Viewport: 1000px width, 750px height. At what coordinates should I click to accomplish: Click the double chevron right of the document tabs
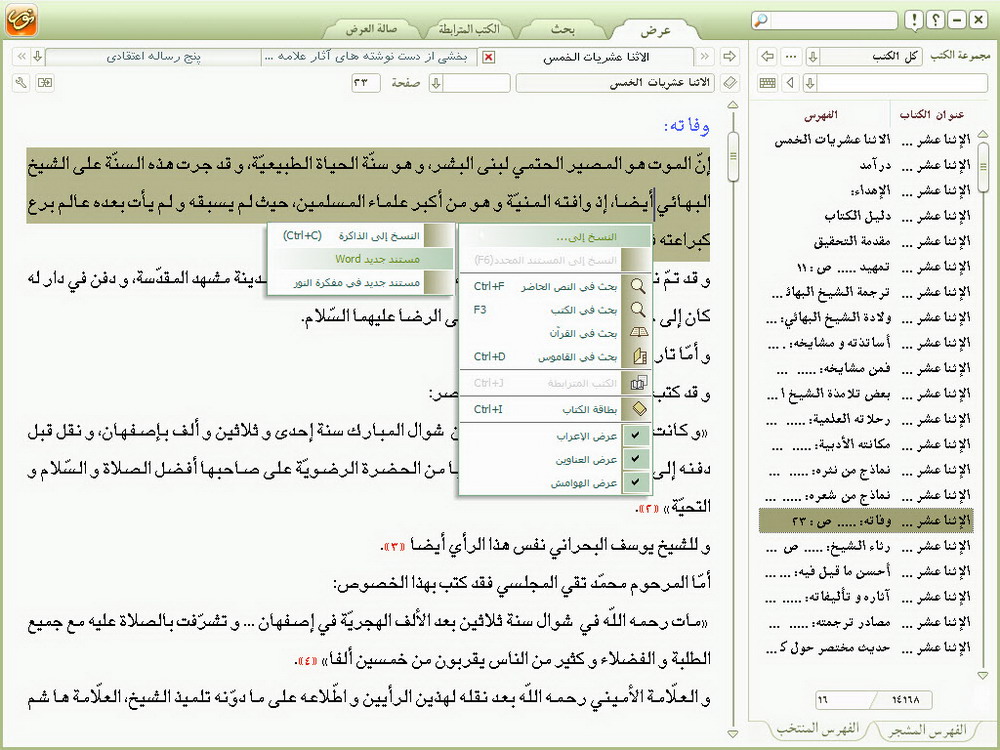coord(705,57)
